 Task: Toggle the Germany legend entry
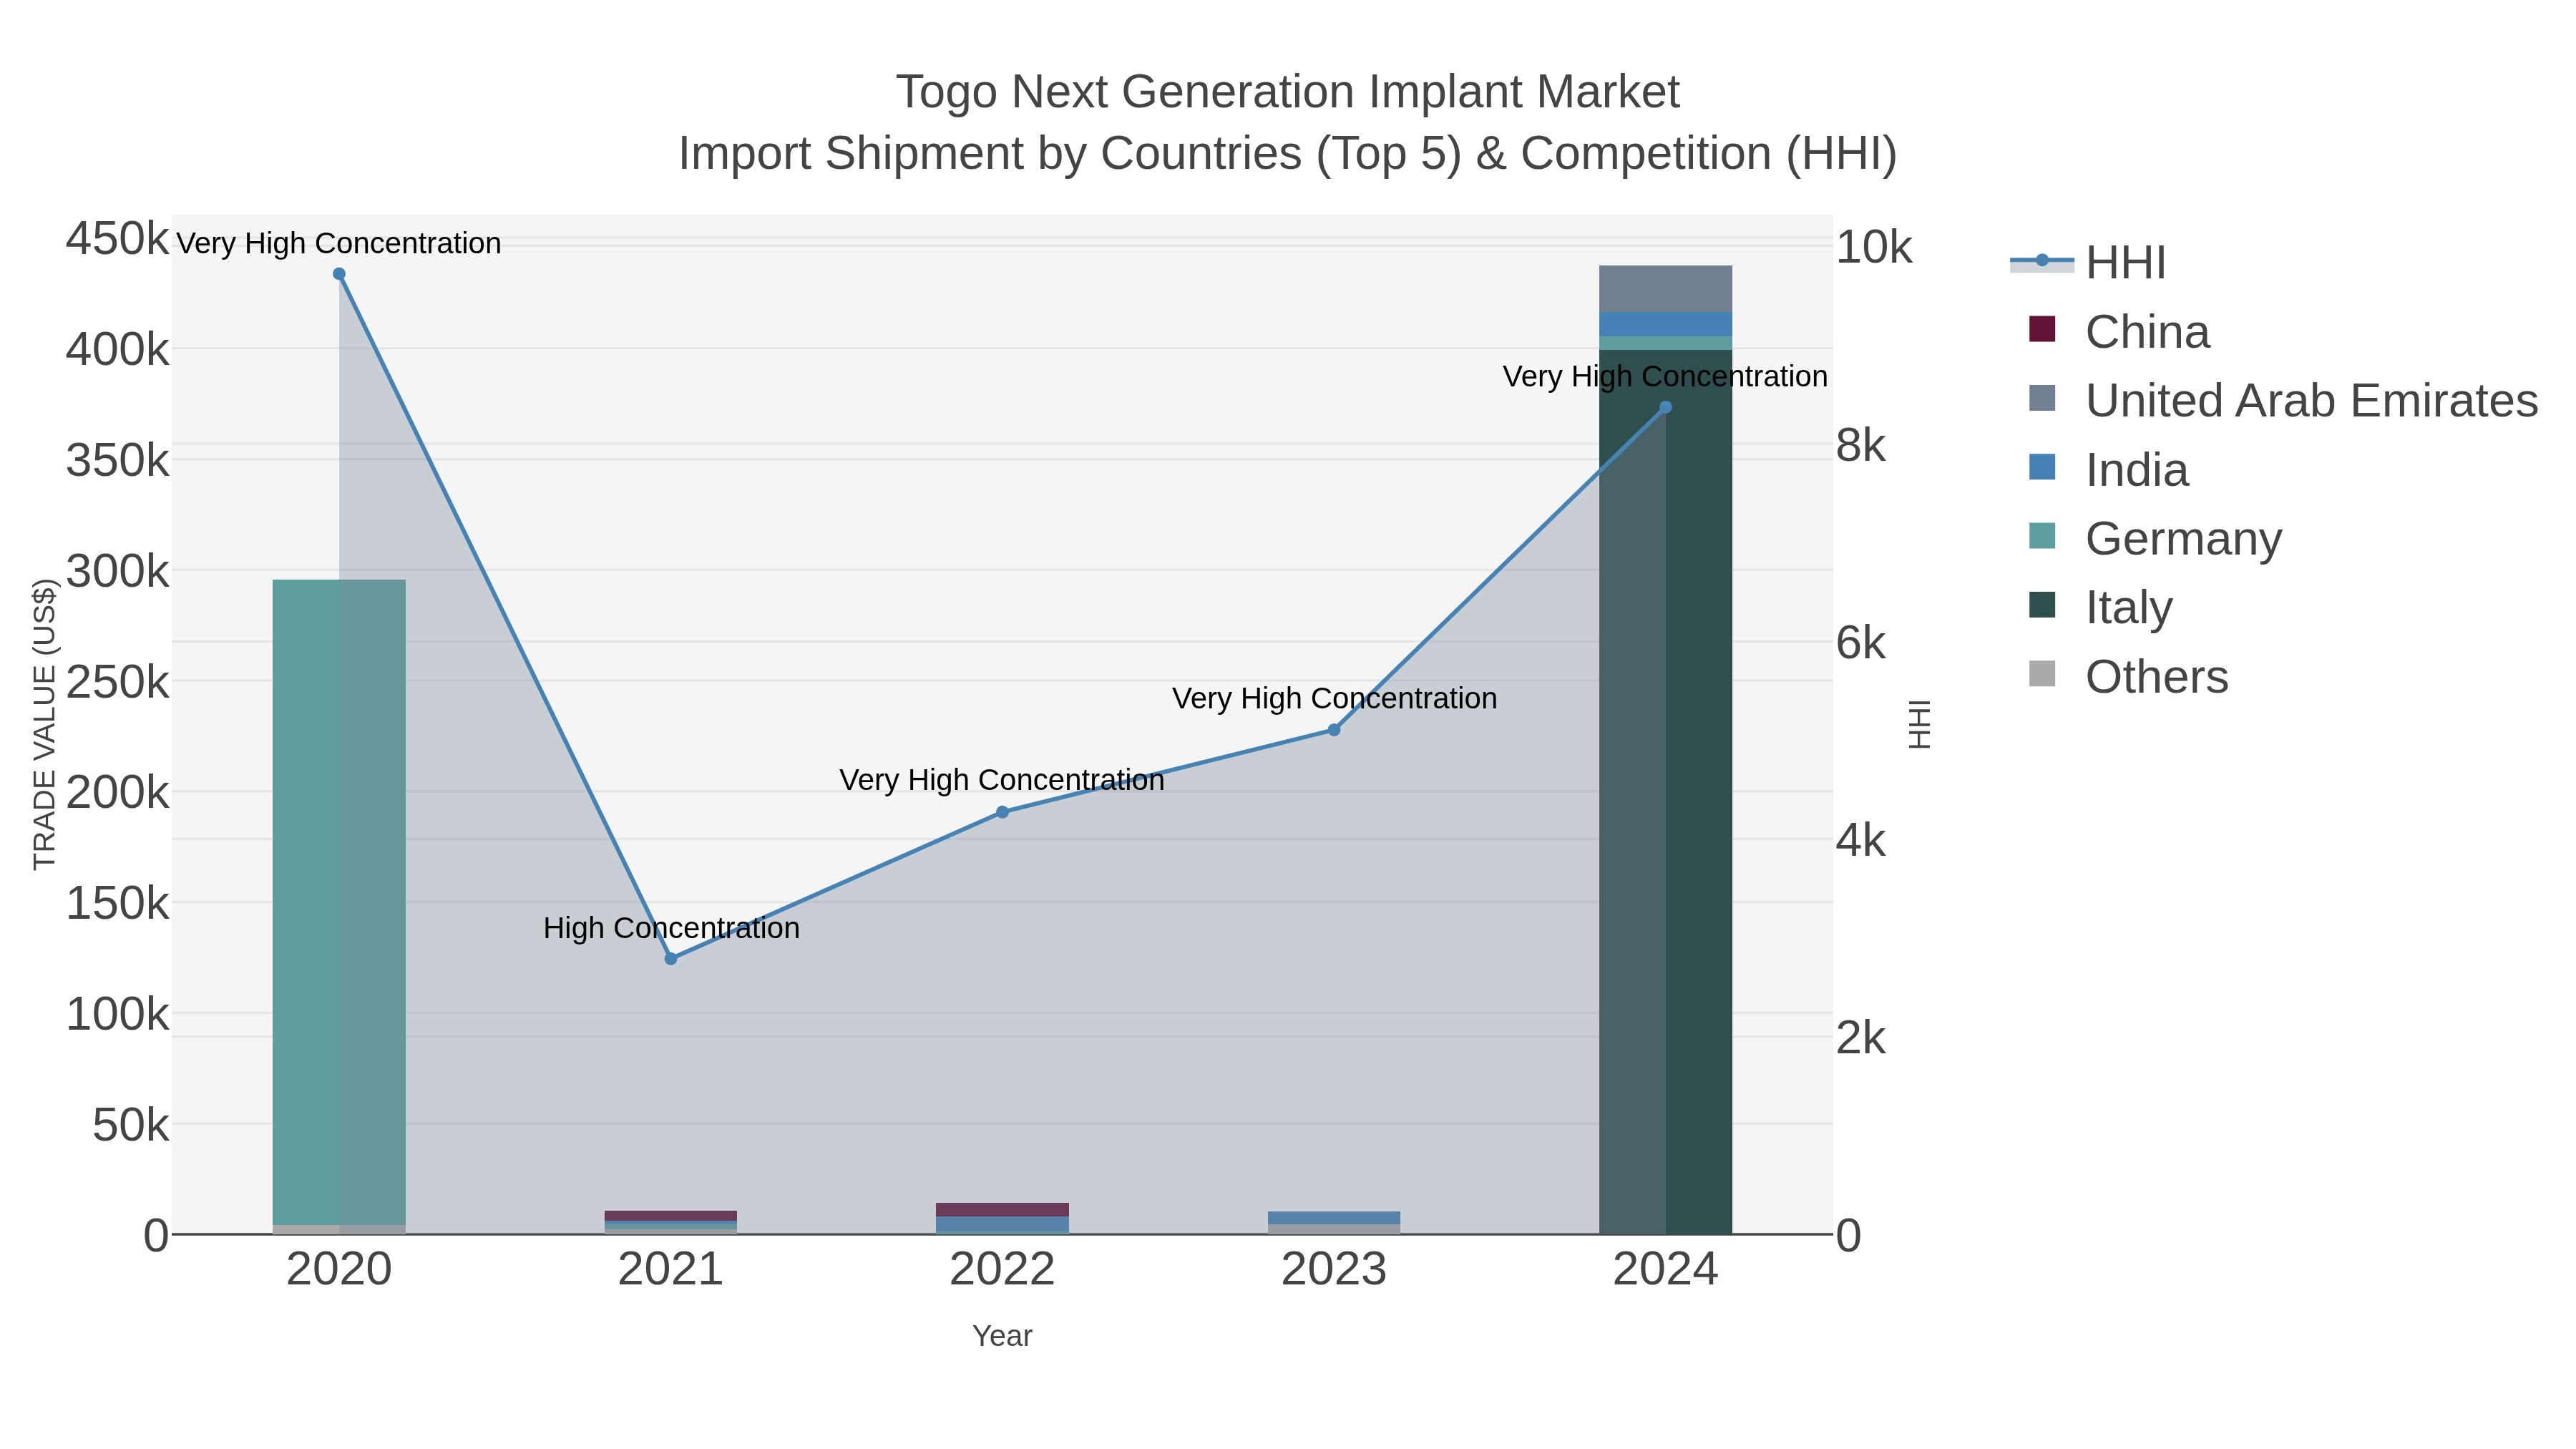tap(2155, 539)
